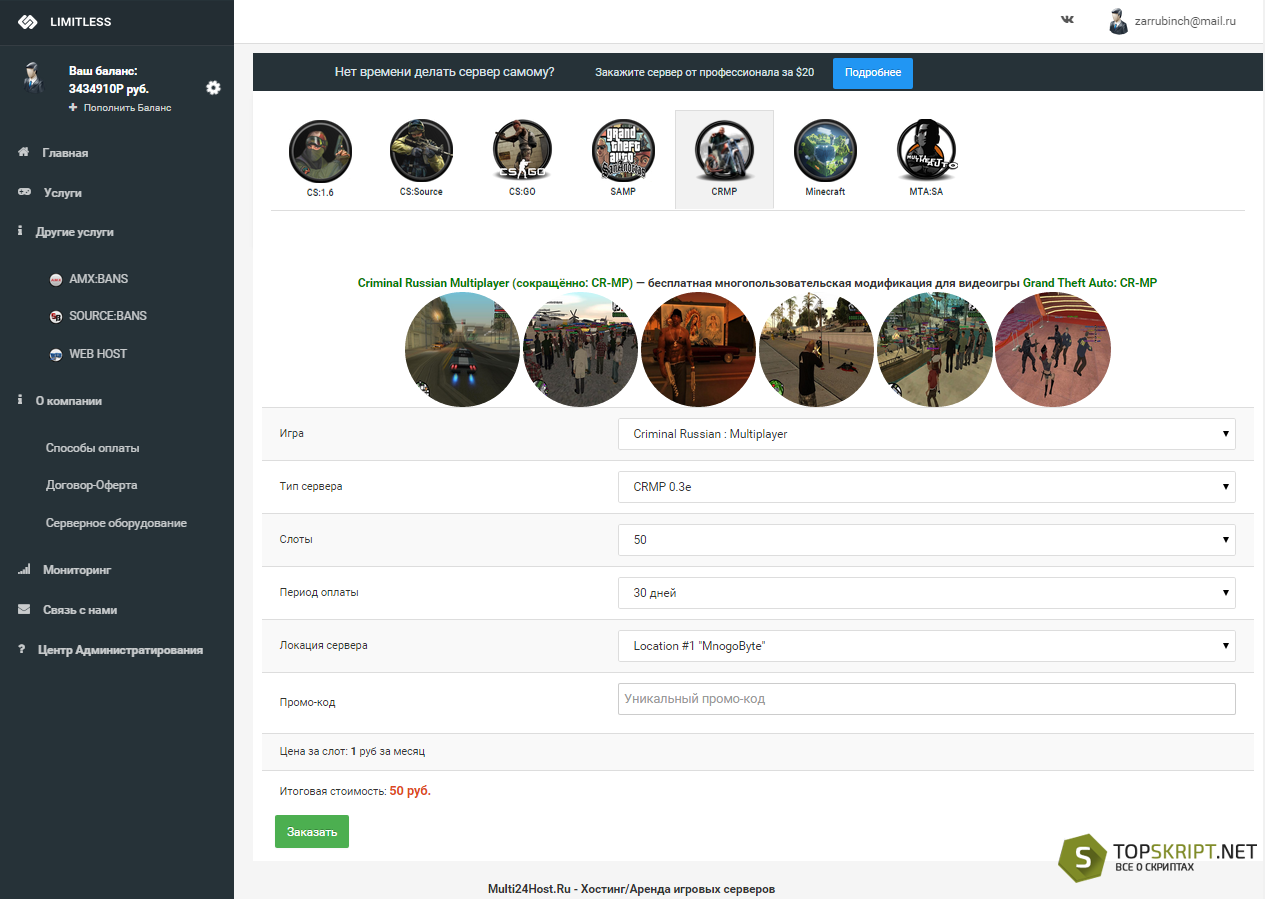Click the red casino screenshot thumbnail
Viewport: 1265px width, 899px height.
tap(1053, 349)
